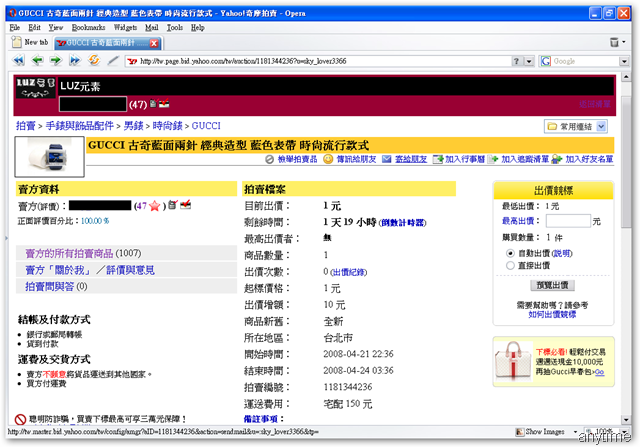Screen dimensions: 640x447
Task: Open the View menu
Action: [x=56, y=27]
